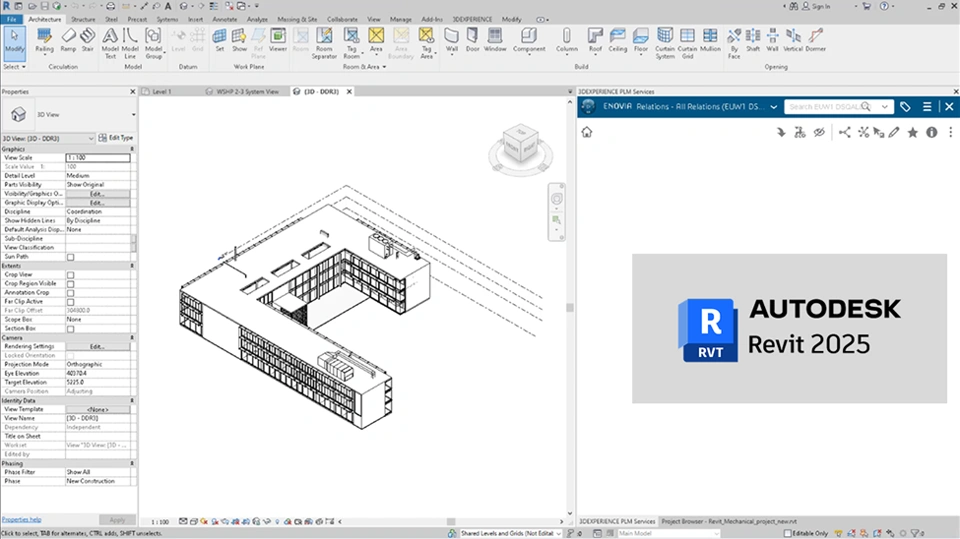This screenshot has height=539, width=960.
Task: Open the ENOVIA search scope dropdown arrow
Action: coord(885,107)
